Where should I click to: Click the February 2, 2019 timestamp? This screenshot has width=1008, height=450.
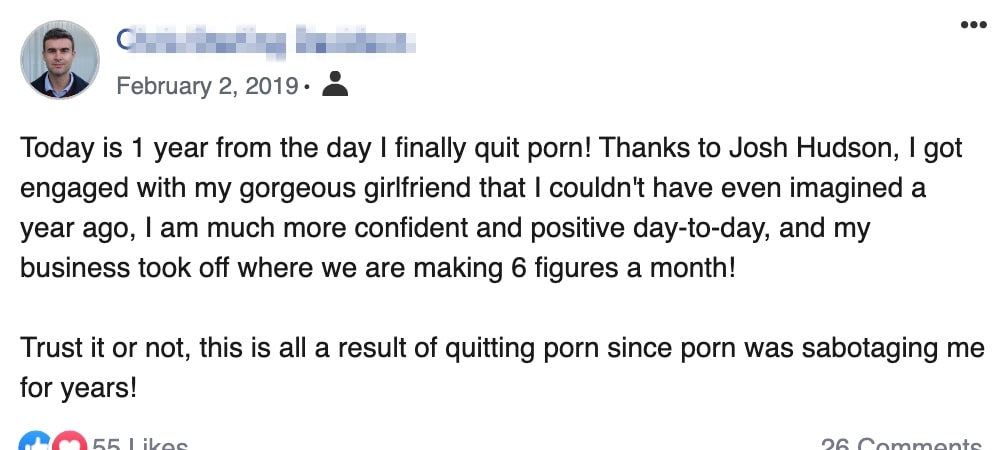[207, 86]
